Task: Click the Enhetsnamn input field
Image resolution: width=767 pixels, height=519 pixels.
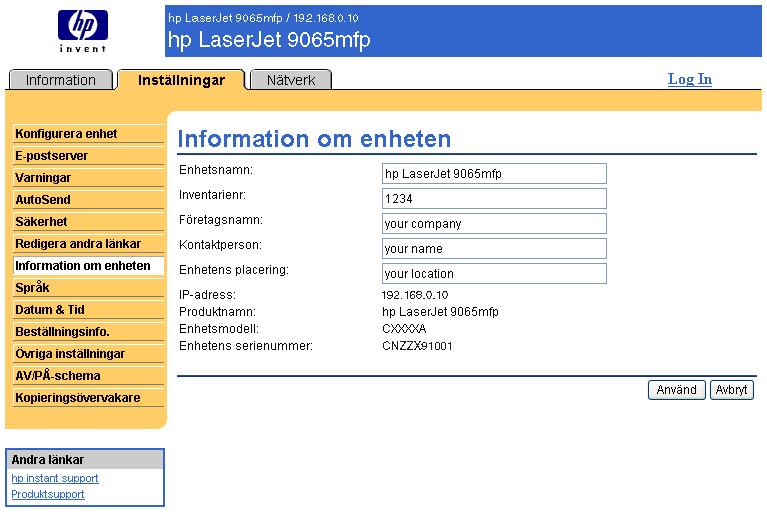Action: tap(494, 174)
